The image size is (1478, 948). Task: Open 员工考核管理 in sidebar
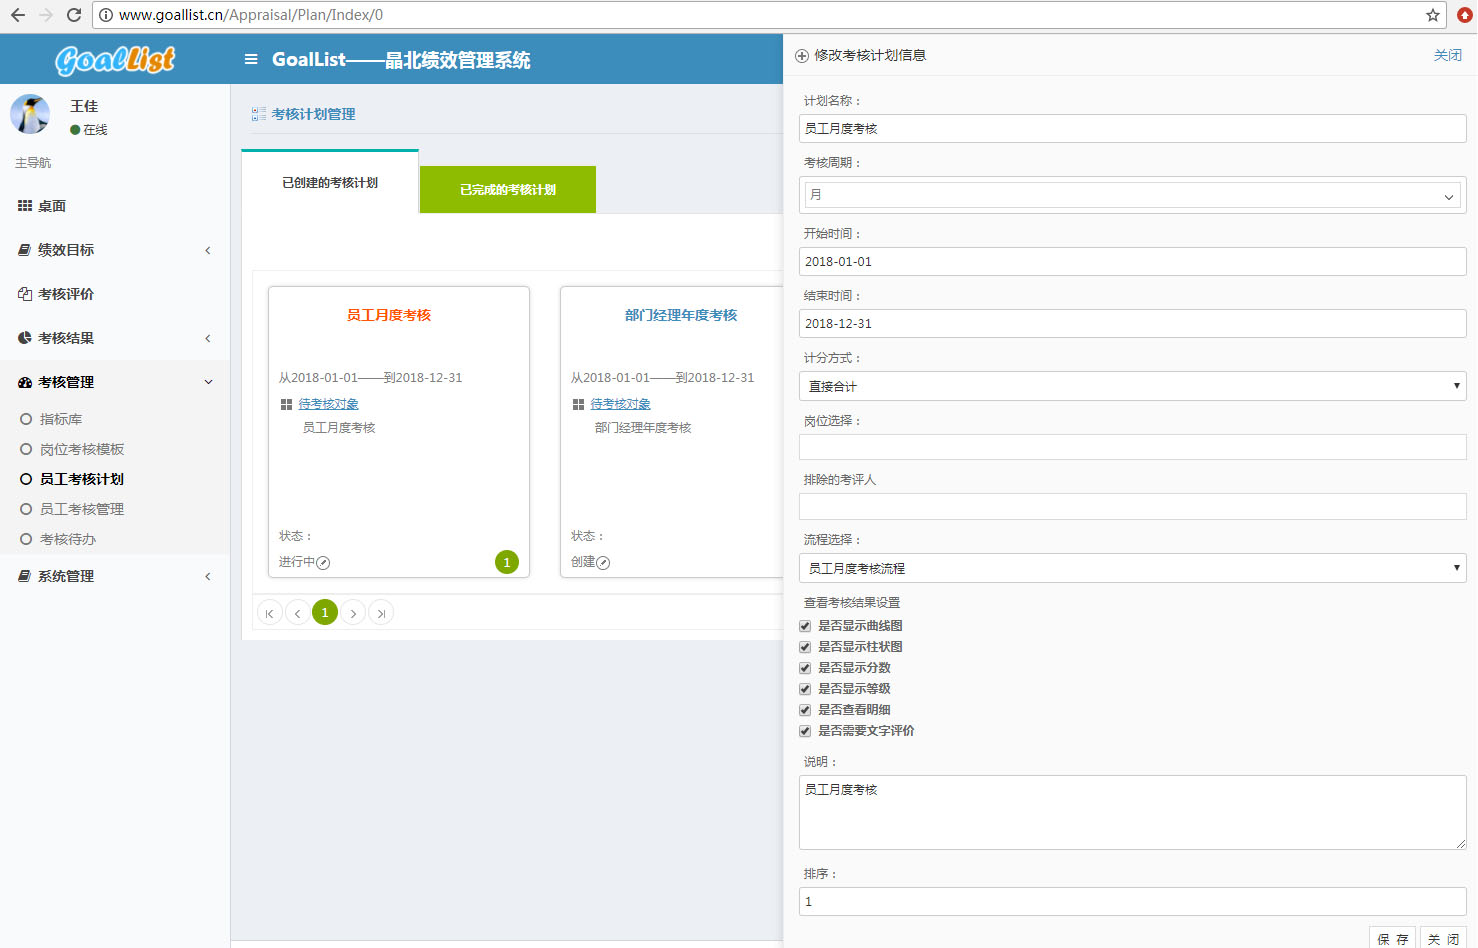tap(82, 509)
